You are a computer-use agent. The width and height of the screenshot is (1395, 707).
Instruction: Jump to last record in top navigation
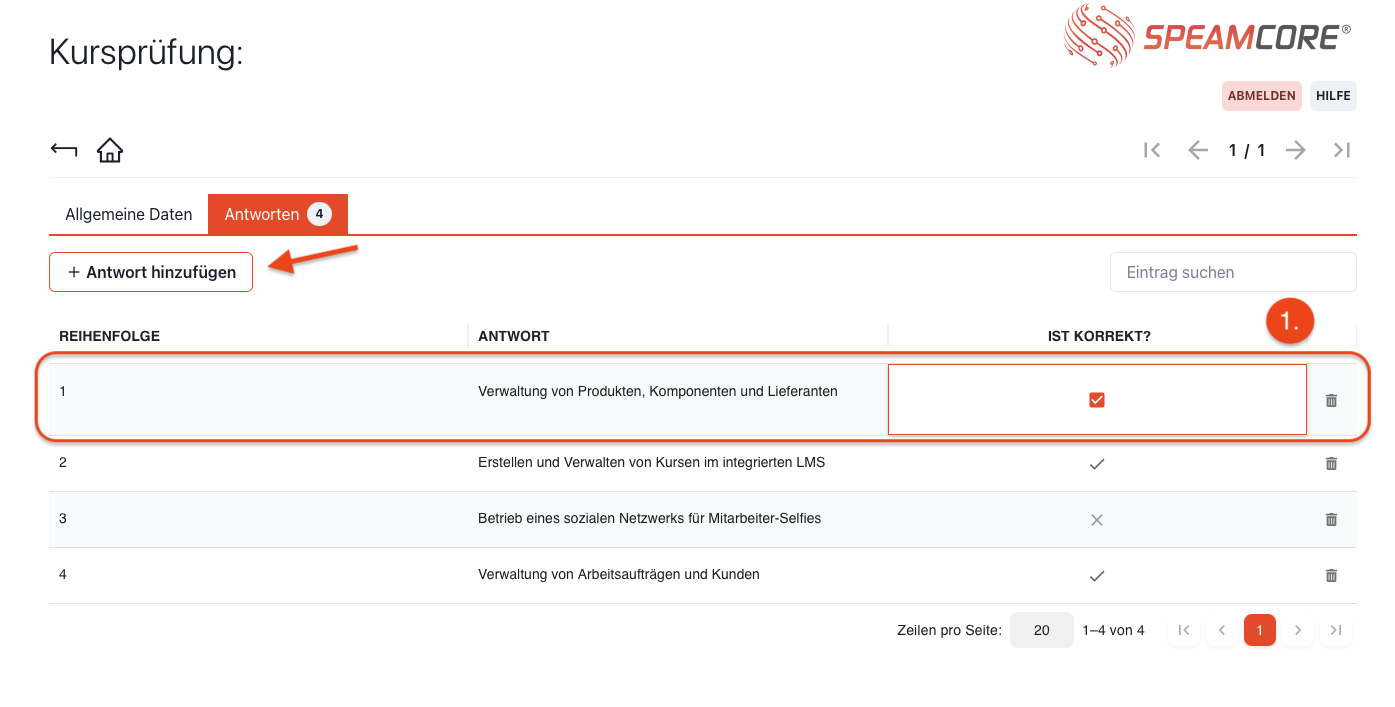[x=1342, y=150]
